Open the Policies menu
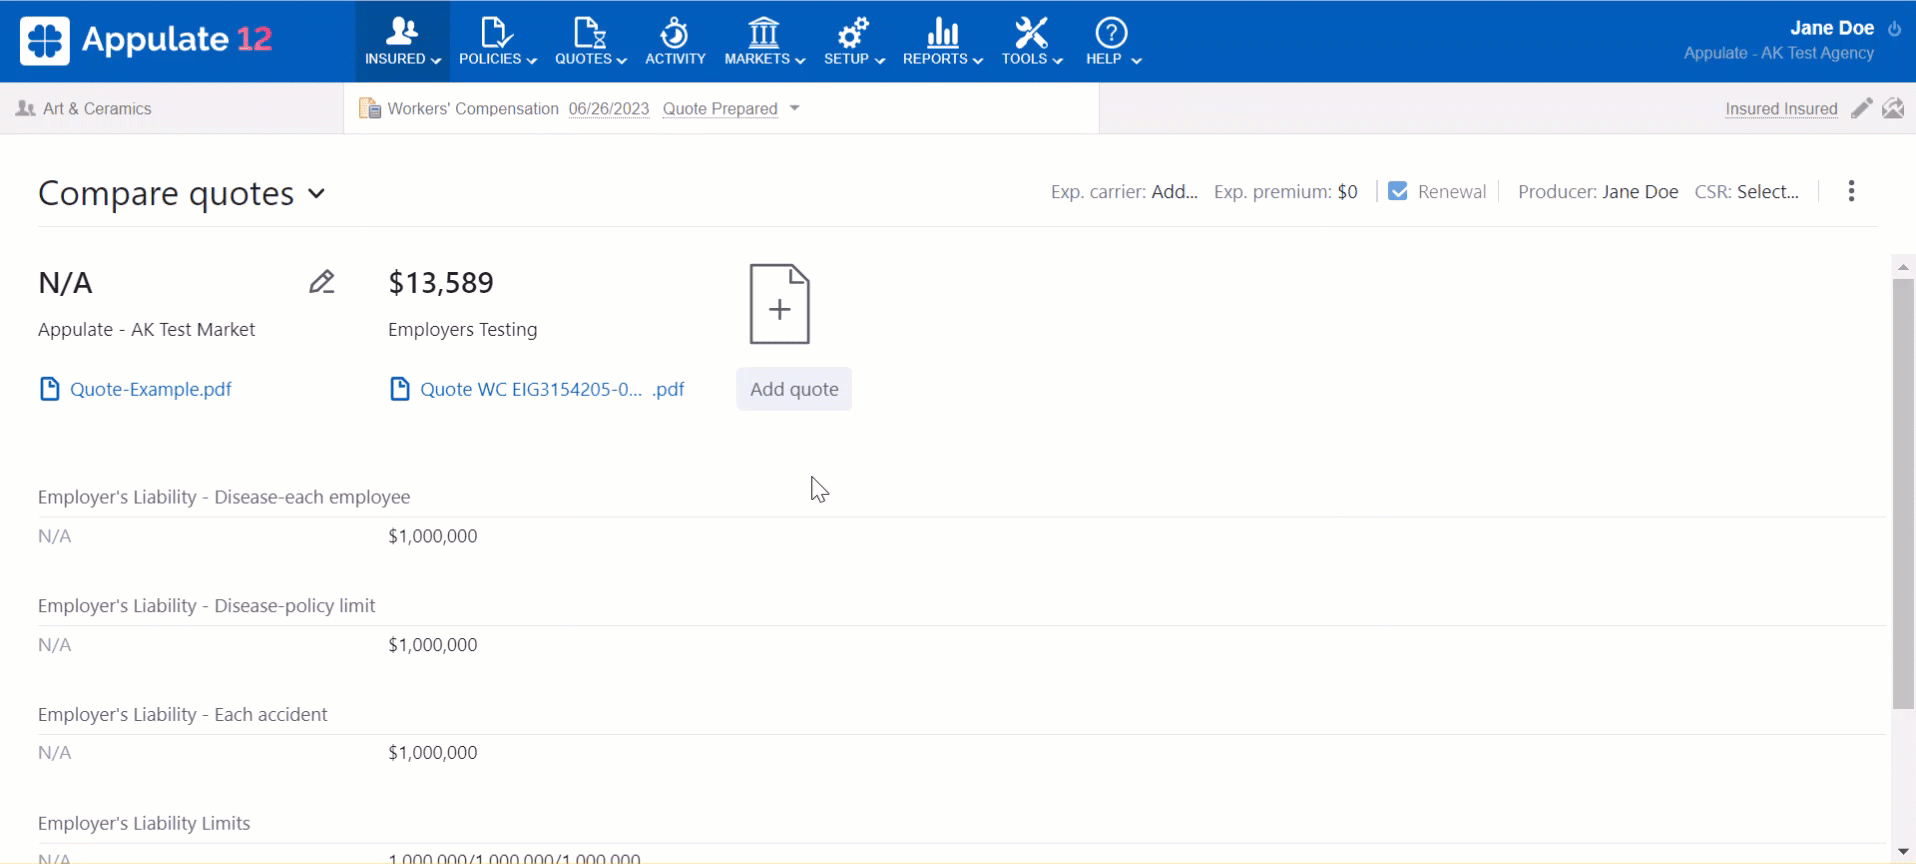Screen dimensions: 1916x864 tap(497, 41)
